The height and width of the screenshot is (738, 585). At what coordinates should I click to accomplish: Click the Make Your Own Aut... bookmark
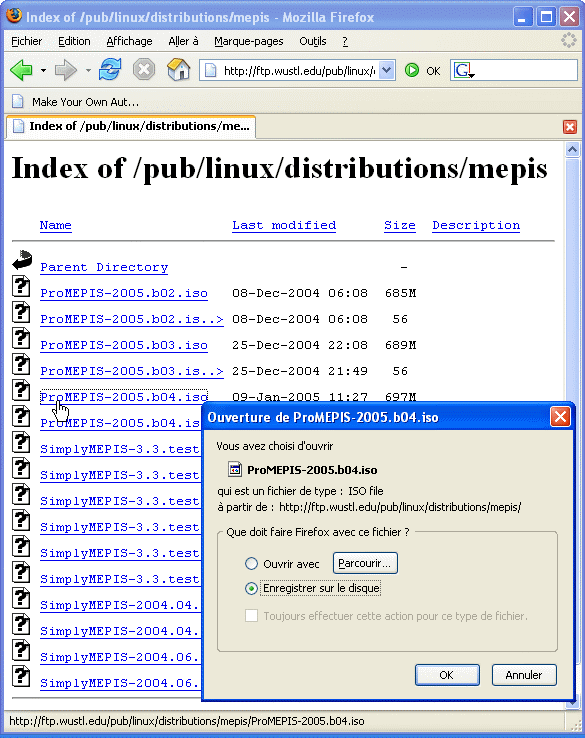pyautogui.click(x=76, y=102)
